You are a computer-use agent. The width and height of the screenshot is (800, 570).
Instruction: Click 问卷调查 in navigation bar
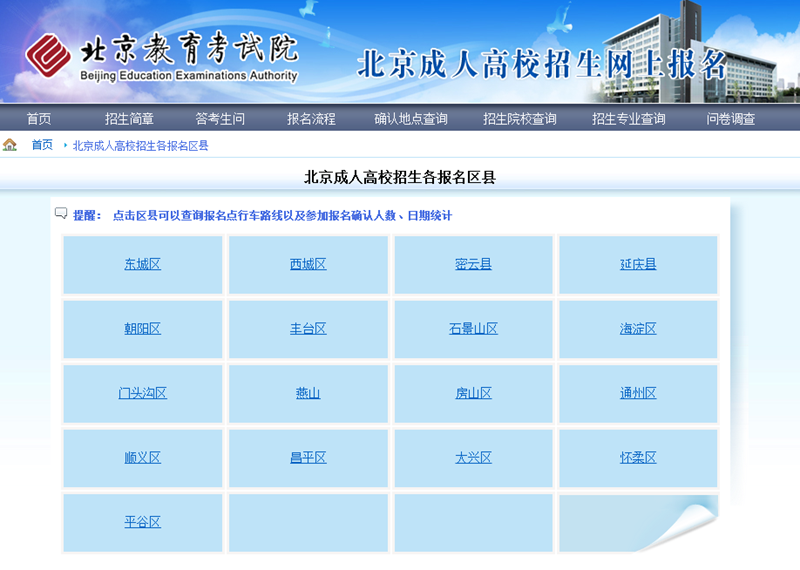tap(731, 119)
